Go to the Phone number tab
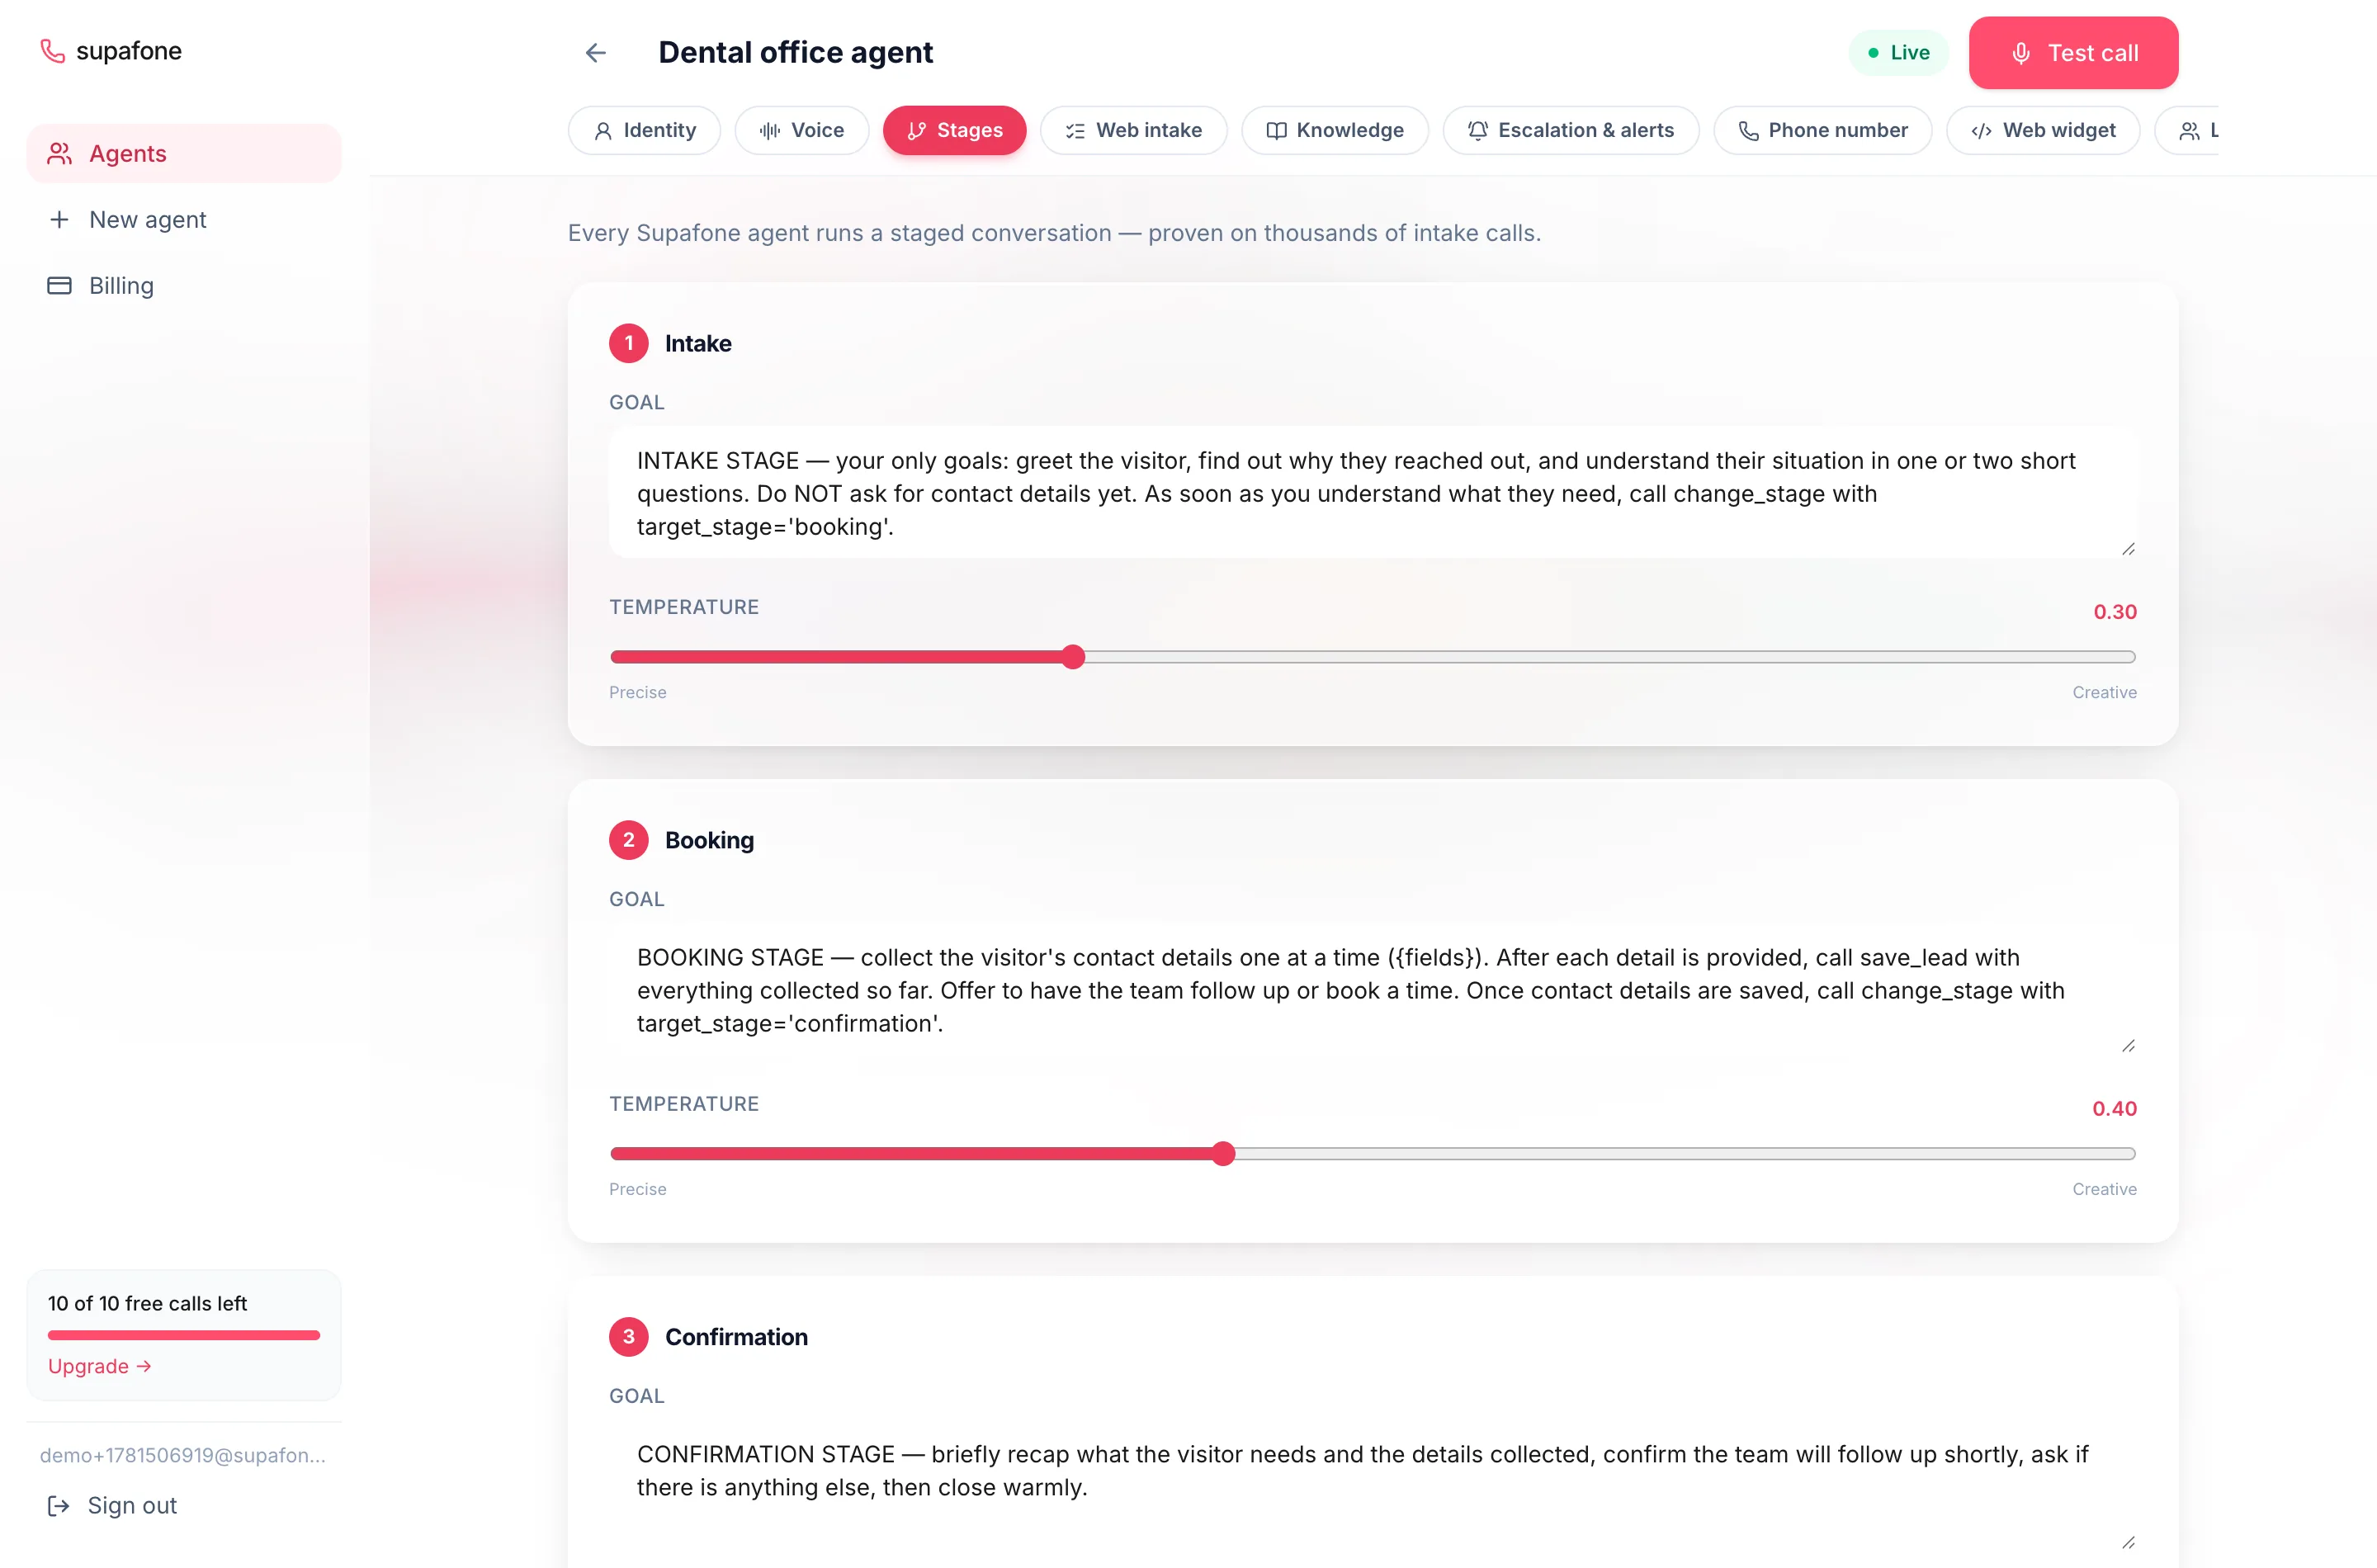Screen dimensions: 2377x1568 pos(1822,130)
